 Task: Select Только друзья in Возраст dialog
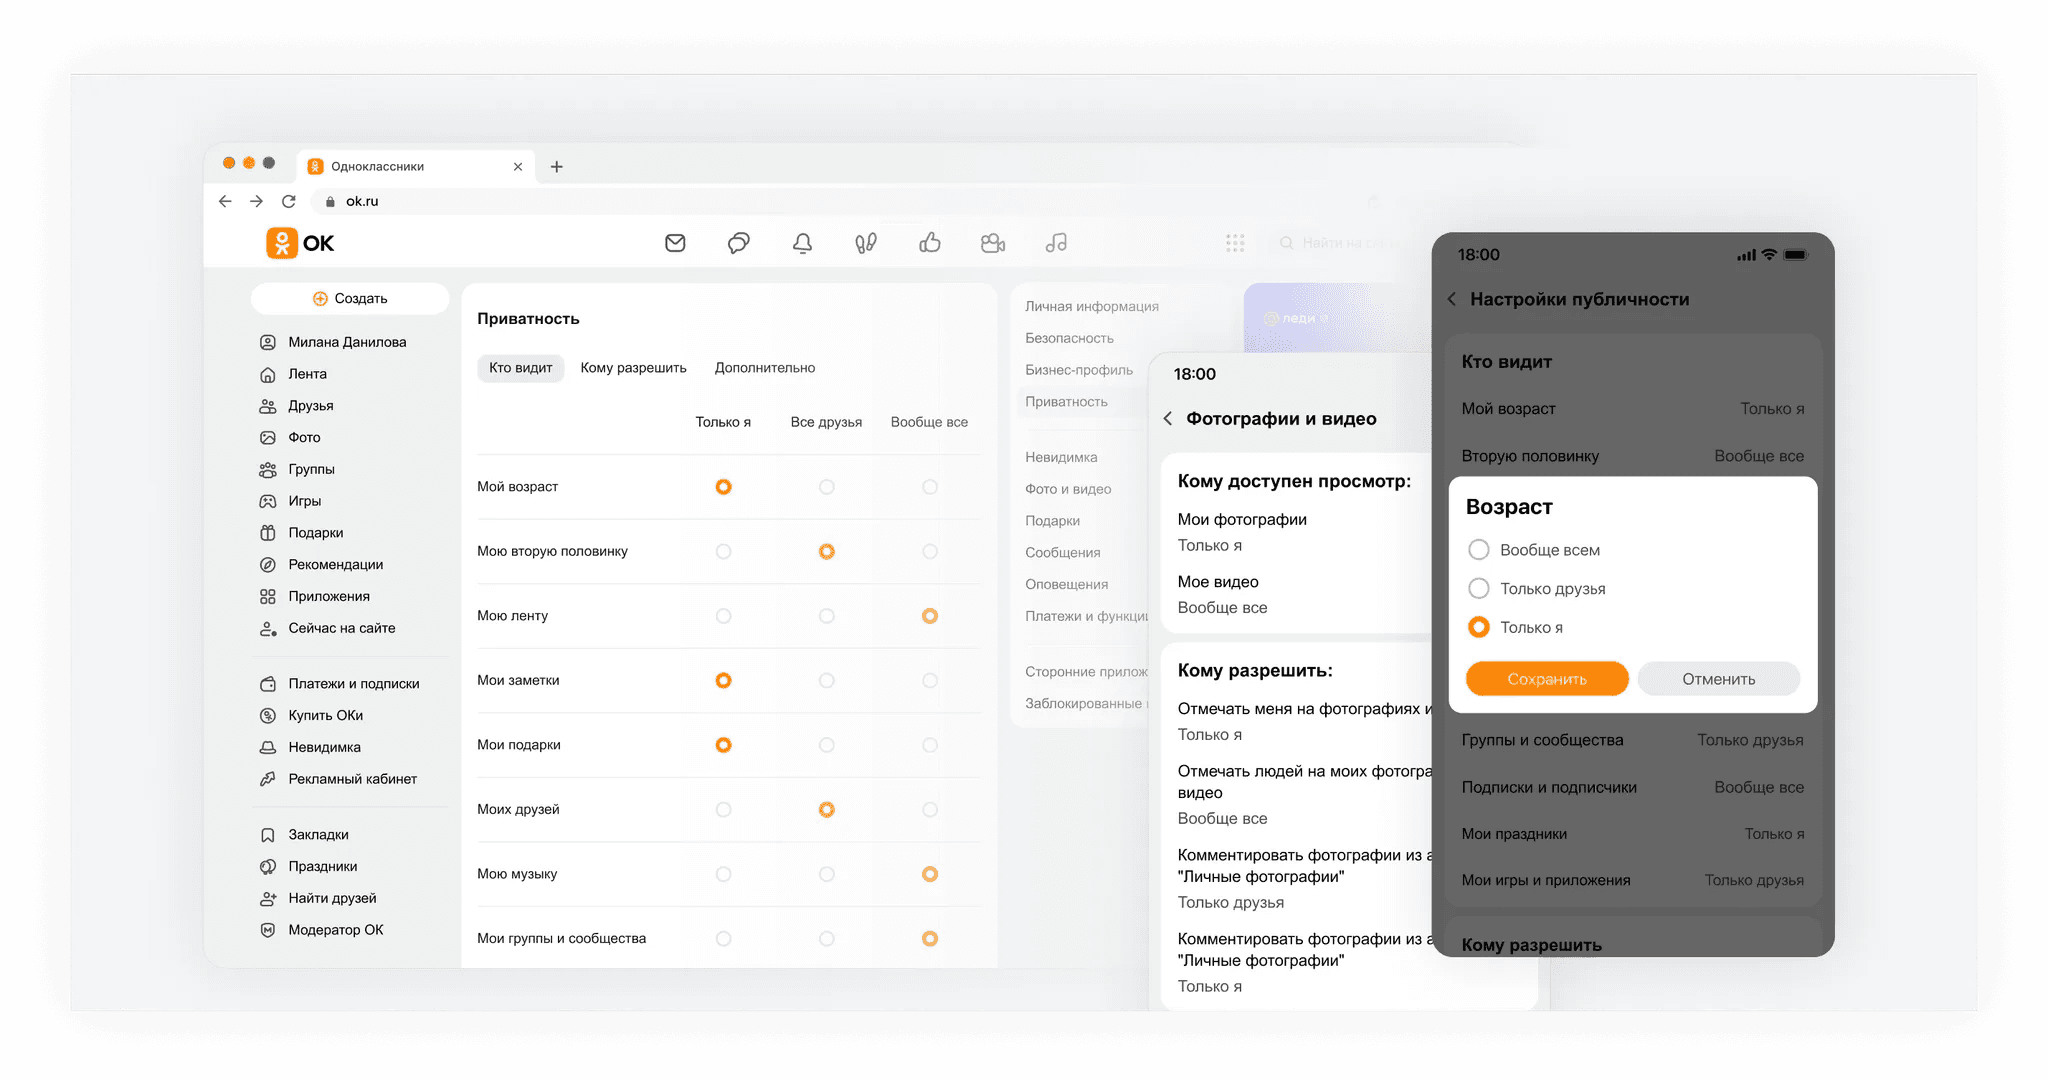(1479, 589)
